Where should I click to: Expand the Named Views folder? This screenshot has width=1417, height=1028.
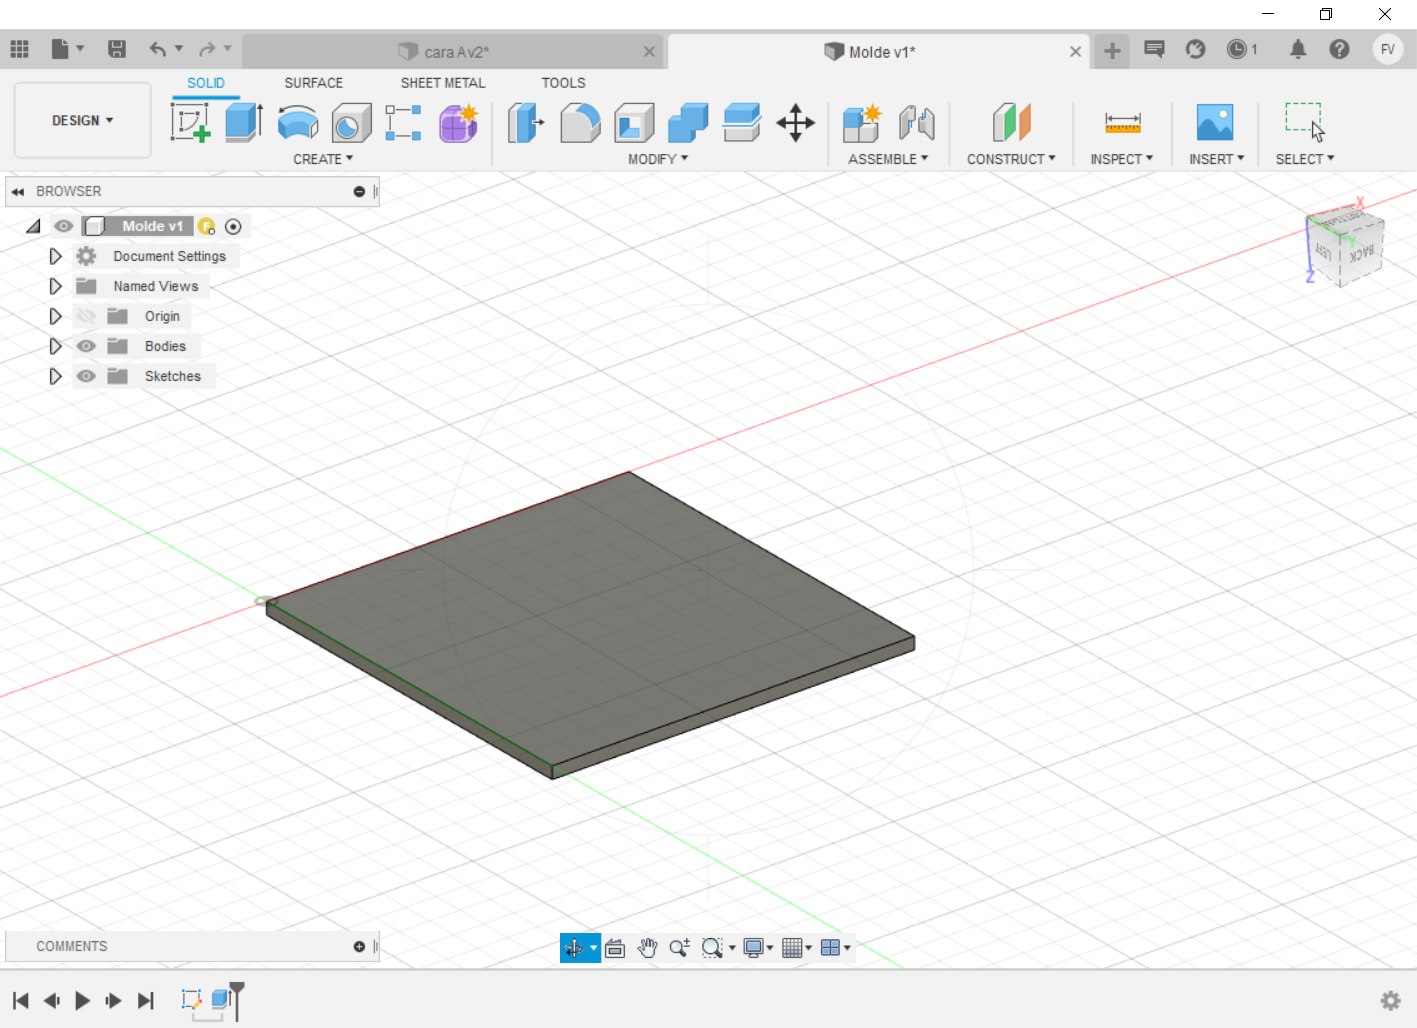point(55,286)
